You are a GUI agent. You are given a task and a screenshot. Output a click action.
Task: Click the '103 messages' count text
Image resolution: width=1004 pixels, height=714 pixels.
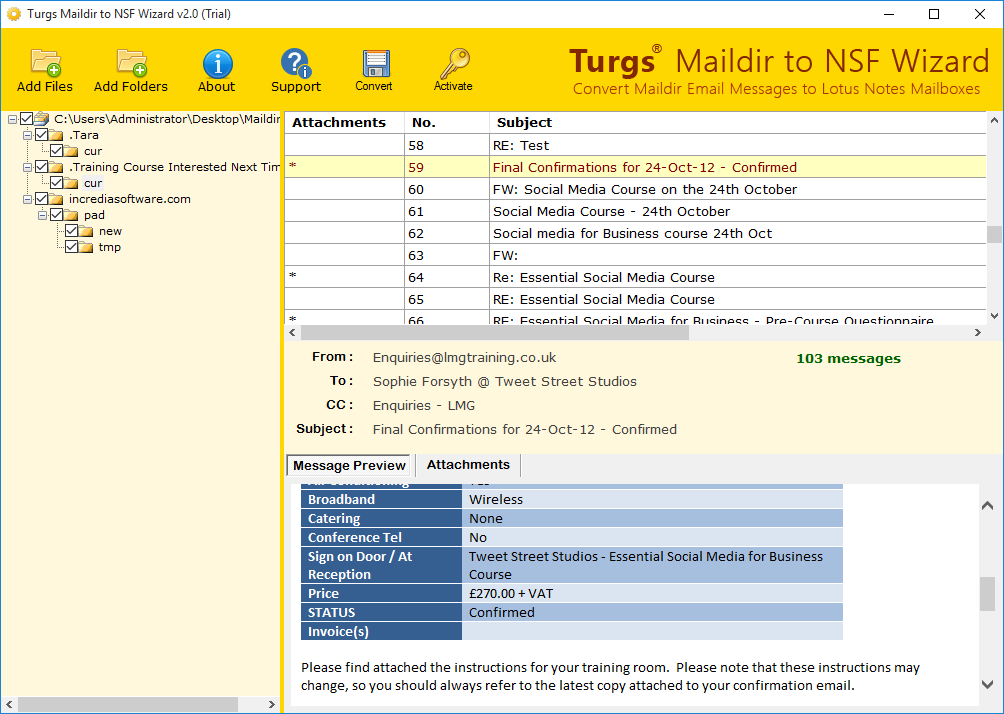pyautogui.click(x=848, y=359)
